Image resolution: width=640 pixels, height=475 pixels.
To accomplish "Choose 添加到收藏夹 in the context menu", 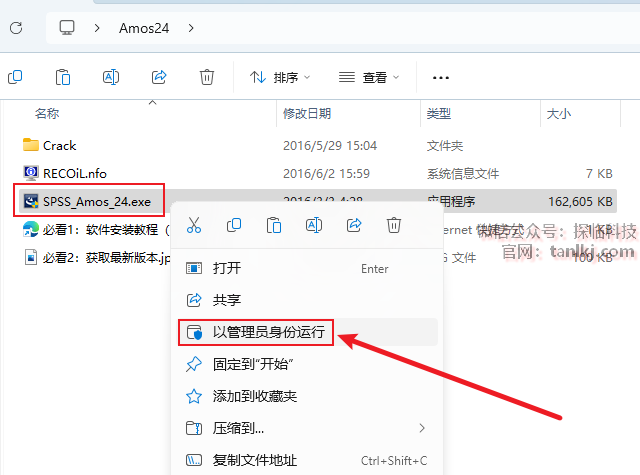I will point(308,396).
